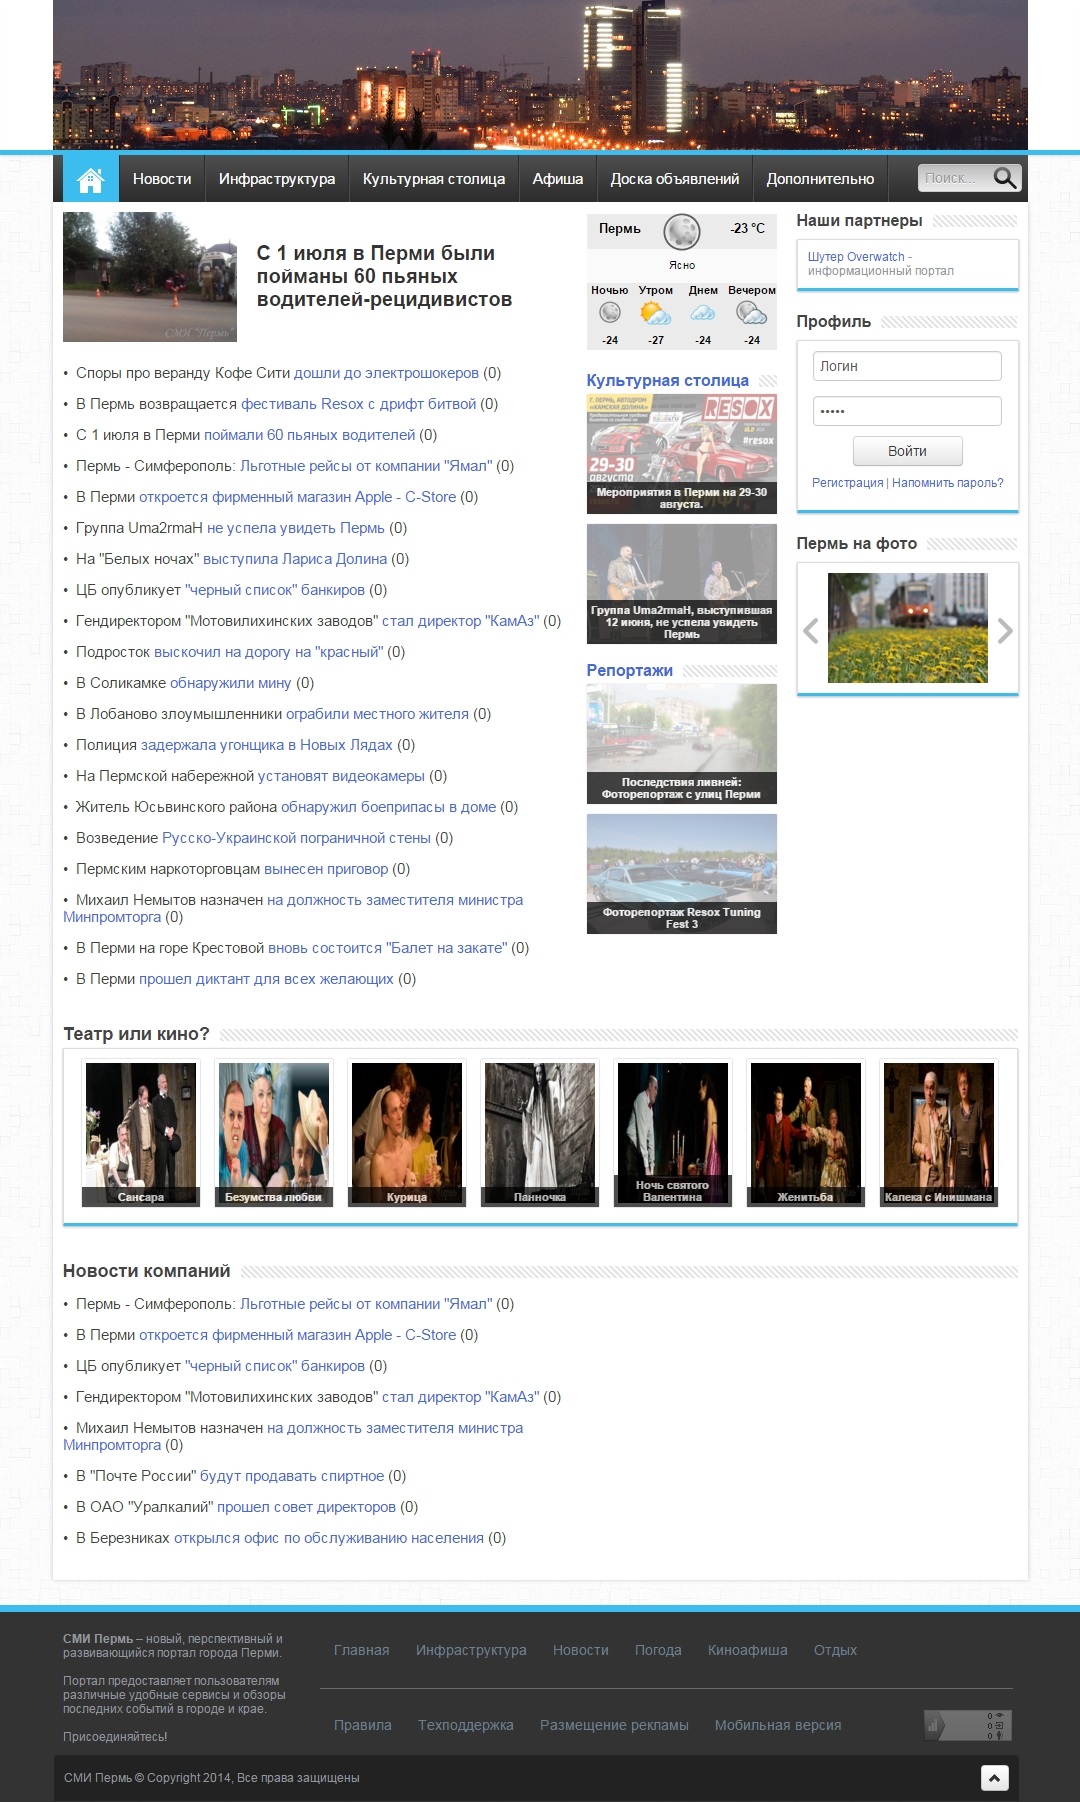The image size is (1080, 1802).
Task: Open footer Правила link
Action: click(363, 1725)
